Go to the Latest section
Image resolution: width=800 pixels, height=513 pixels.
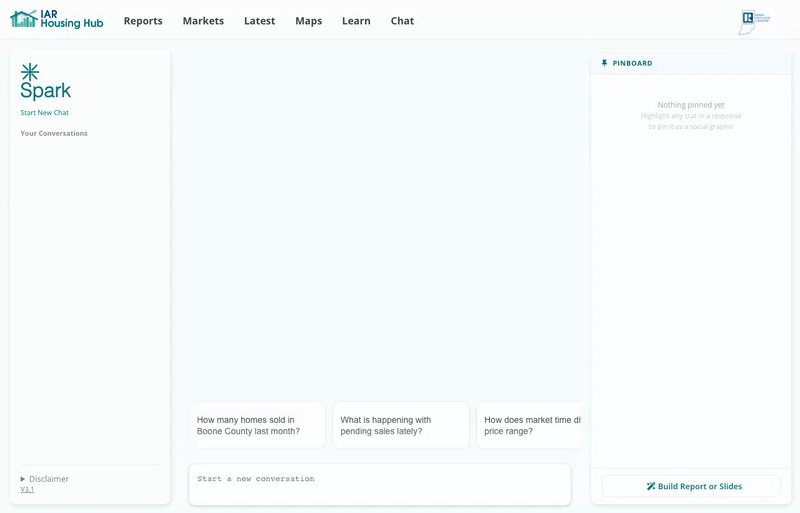click(259, 21)
